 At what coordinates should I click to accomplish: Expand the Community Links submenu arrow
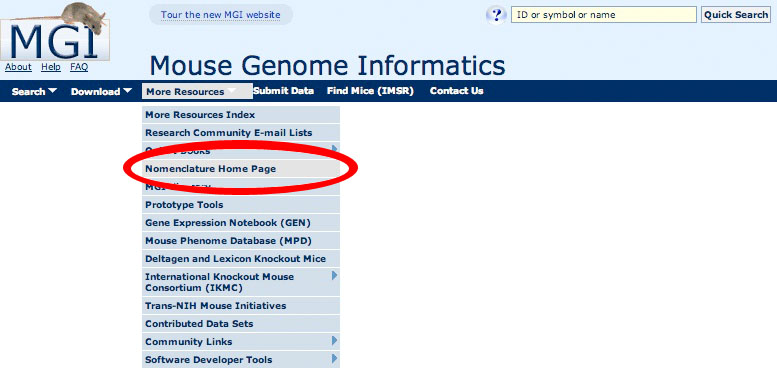click(x=335, y=341)
